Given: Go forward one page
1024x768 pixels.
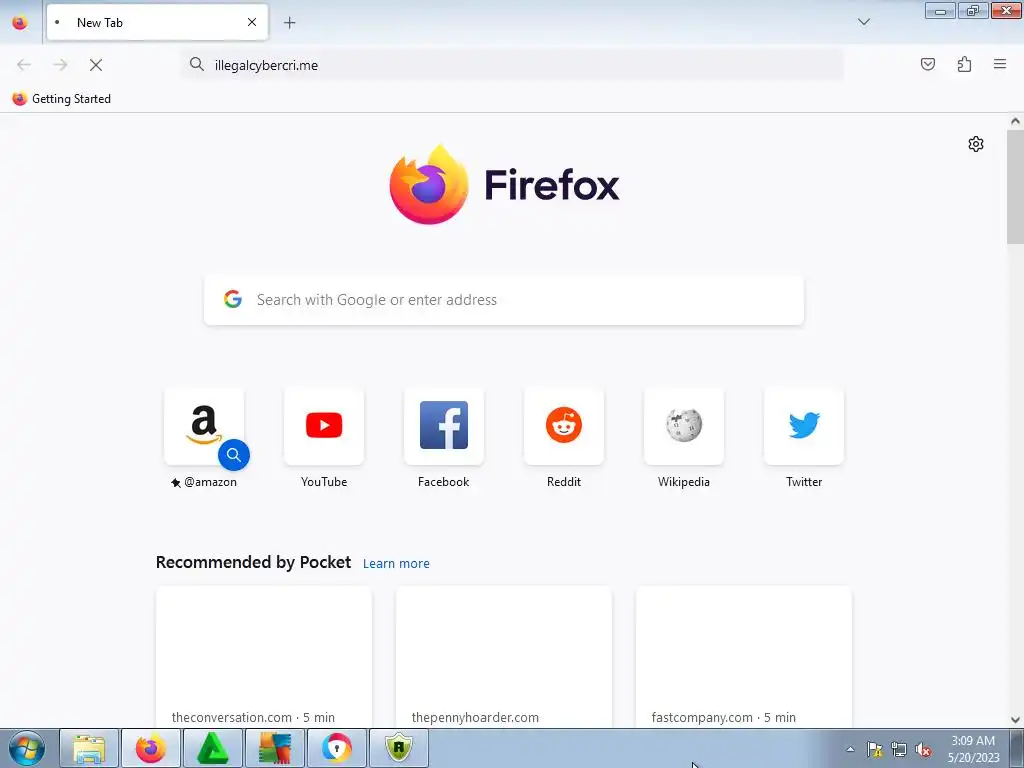Looking at the screenshot, I should (60, 65).
